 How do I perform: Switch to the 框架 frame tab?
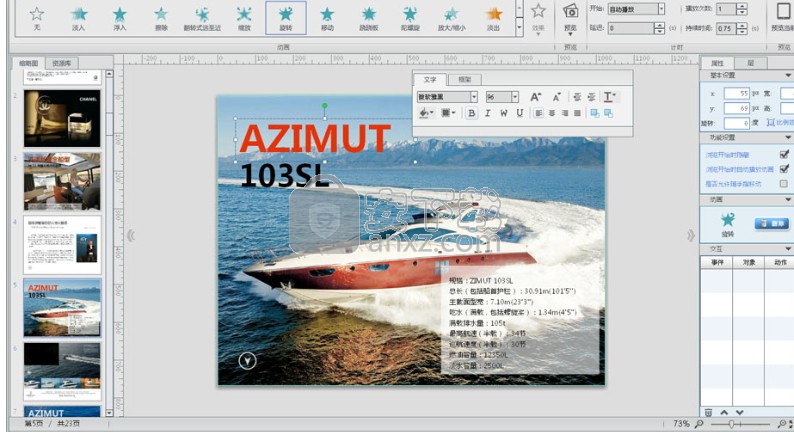464,80
